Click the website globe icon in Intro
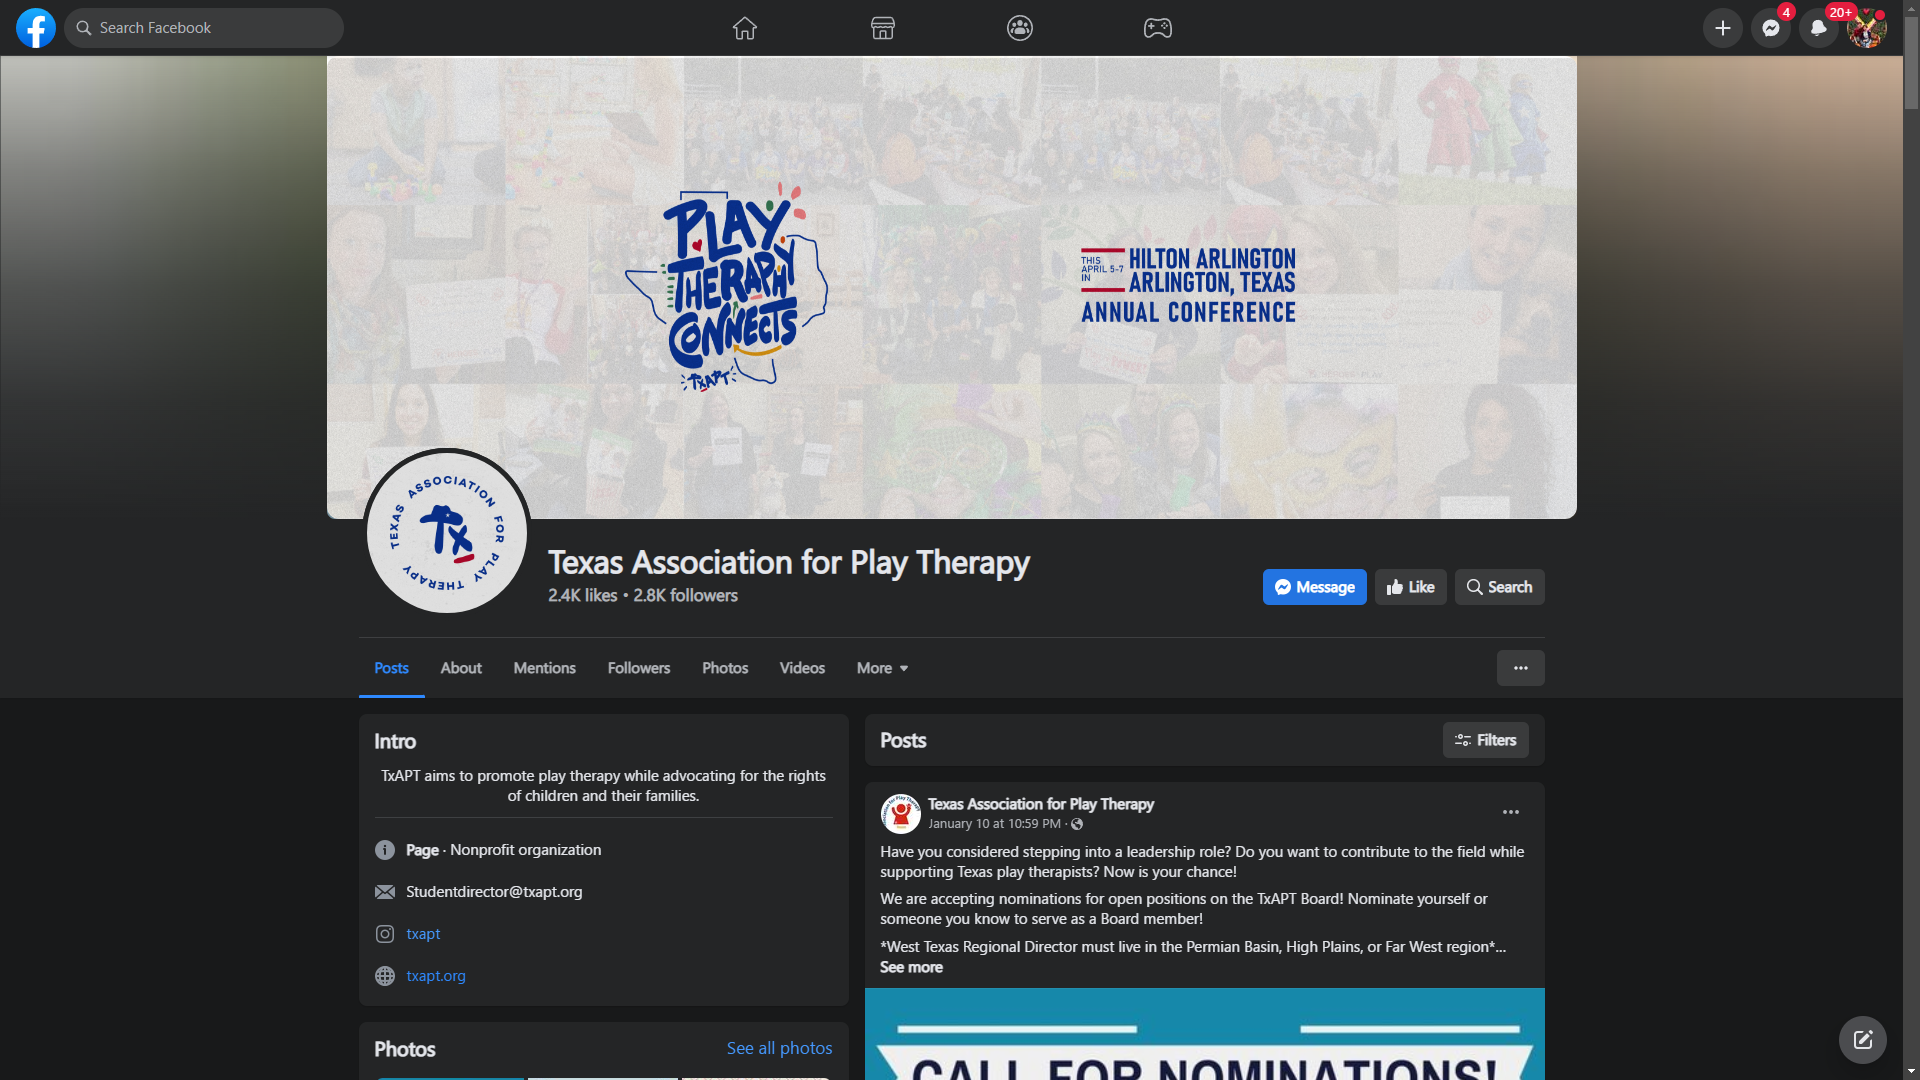1920x1080 pixels. pyautogui.click(x=385, y=976)
